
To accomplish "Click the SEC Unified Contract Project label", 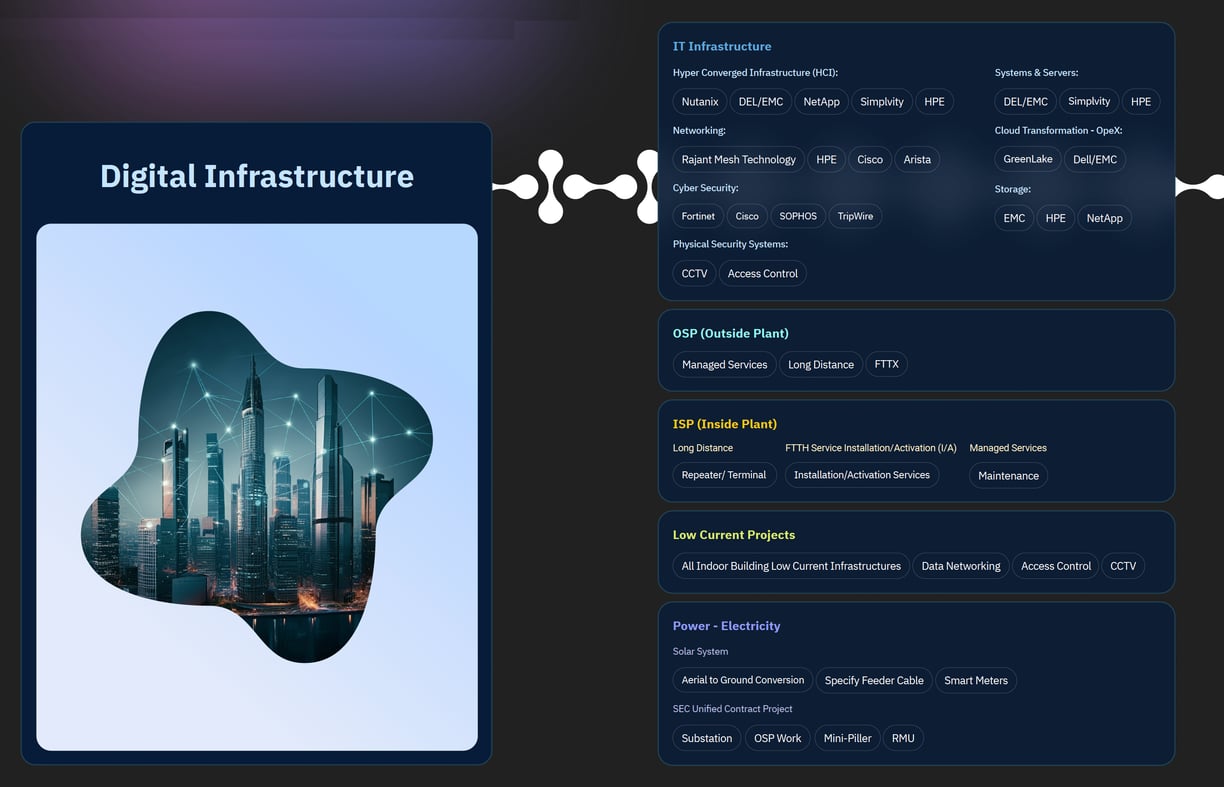I will 732,709.
